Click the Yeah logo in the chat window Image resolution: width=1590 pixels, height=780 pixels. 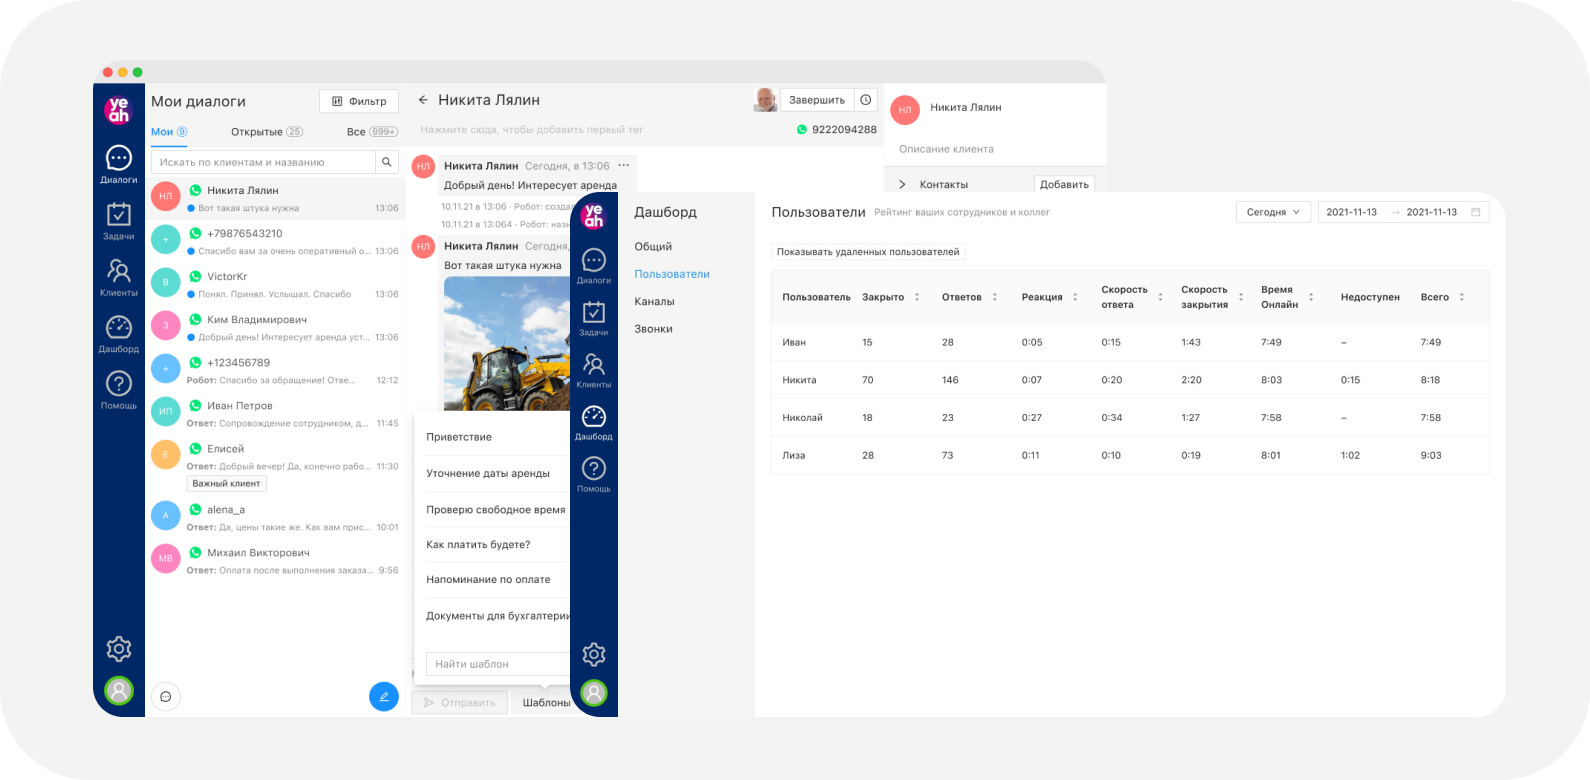tap(118, 110)
